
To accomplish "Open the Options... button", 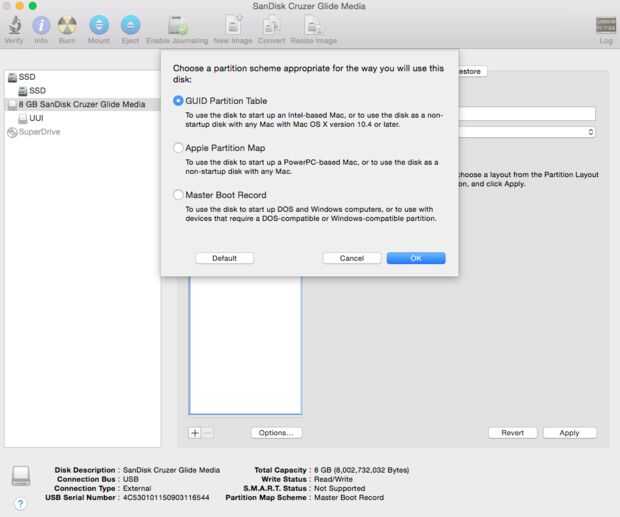I will [276, 433].
